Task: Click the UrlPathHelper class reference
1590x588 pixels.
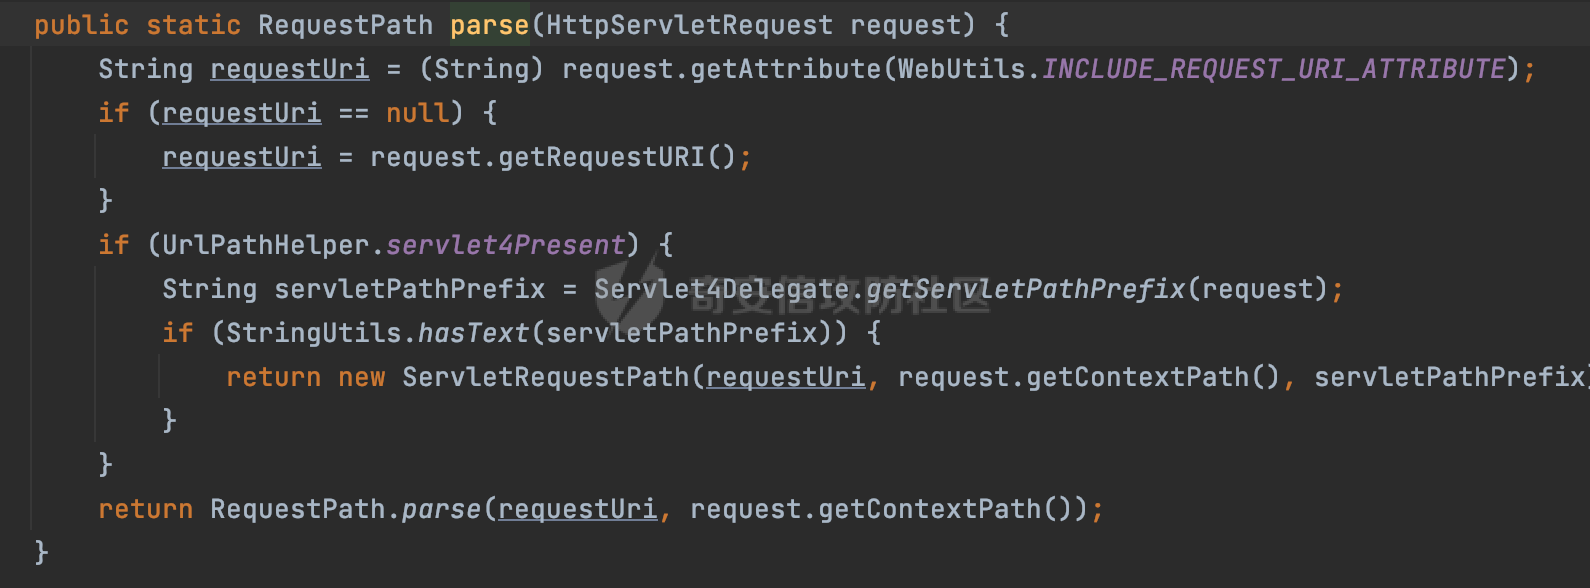Action: tap(265, 245)
